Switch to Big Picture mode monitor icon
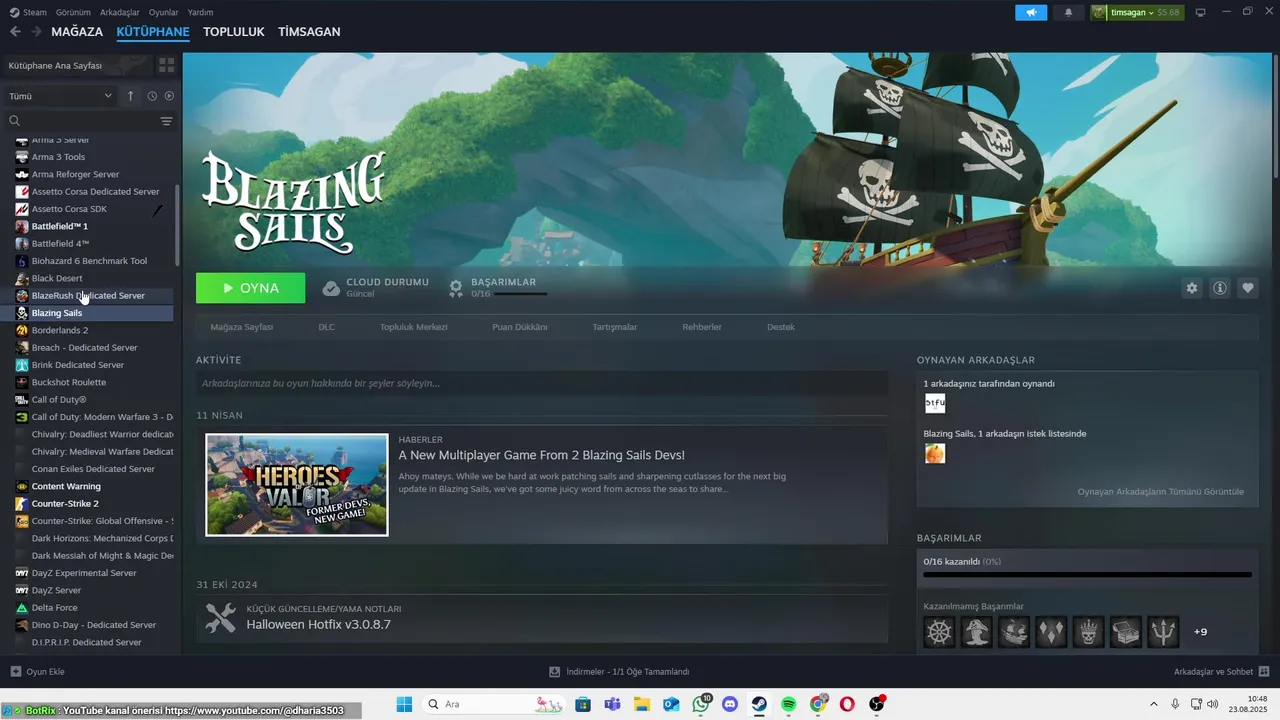 click(1201, 12)
